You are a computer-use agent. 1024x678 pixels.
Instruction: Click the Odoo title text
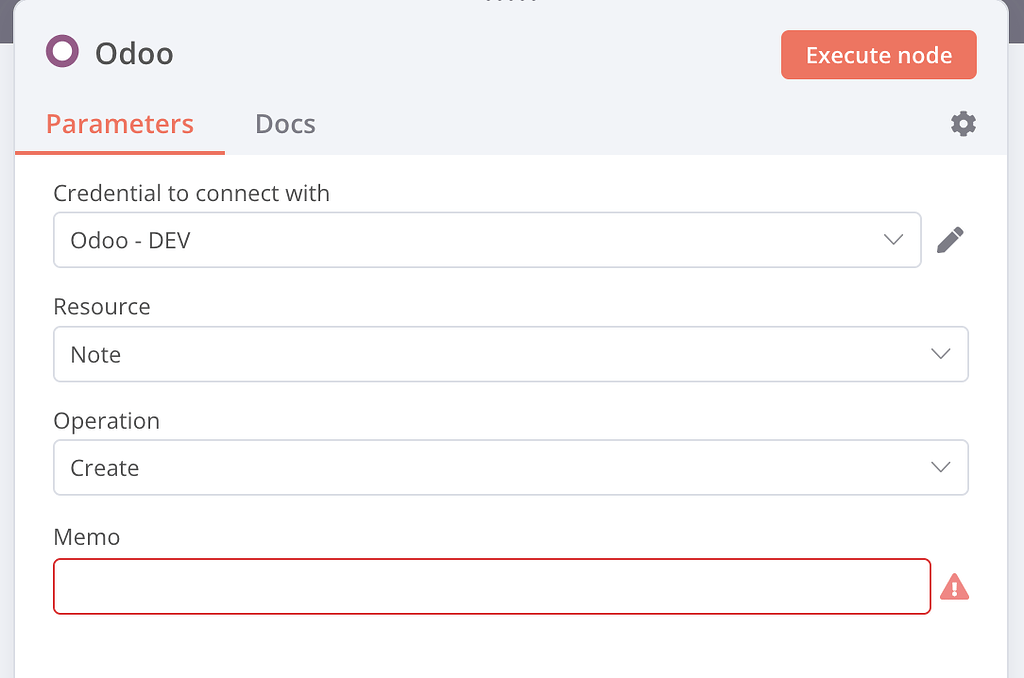(133, 52)
